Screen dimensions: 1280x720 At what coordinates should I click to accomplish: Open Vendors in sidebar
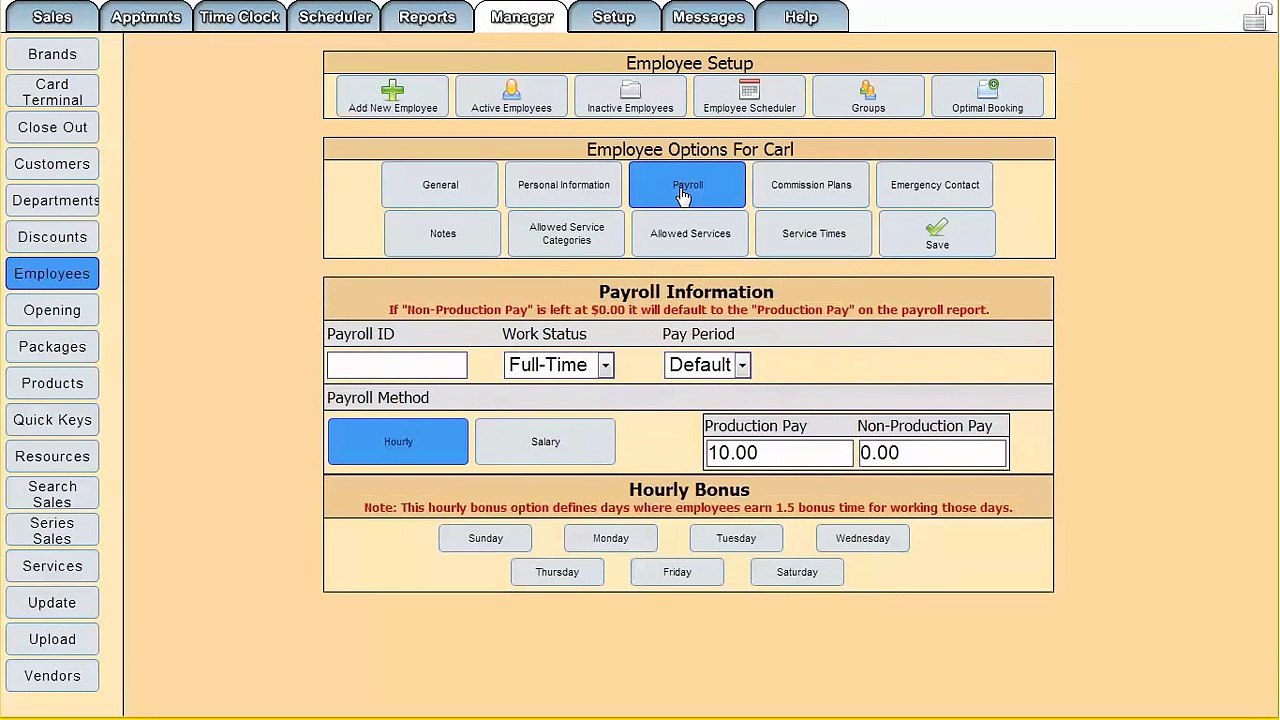click(52, 677)
